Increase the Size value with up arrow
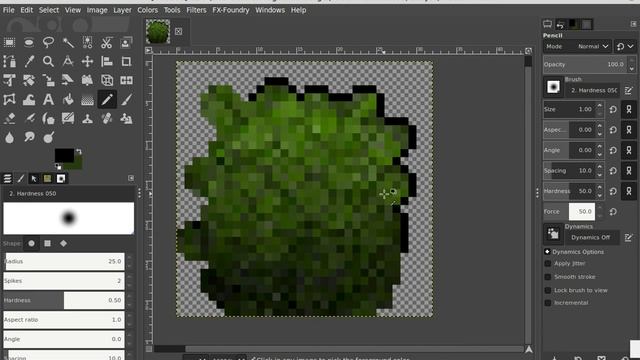640x360 pixels. coord(599,106)
